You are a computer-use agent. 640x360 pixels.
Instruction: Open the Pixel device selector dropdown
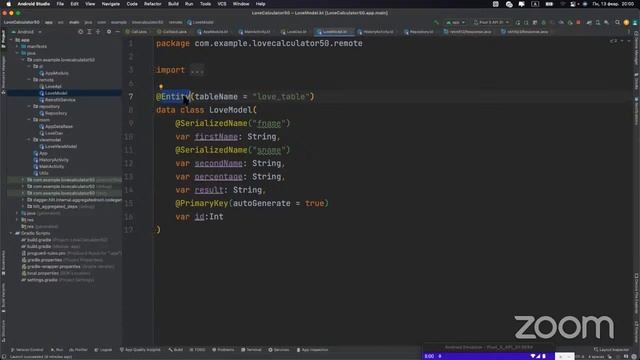[x=491, y=22]
